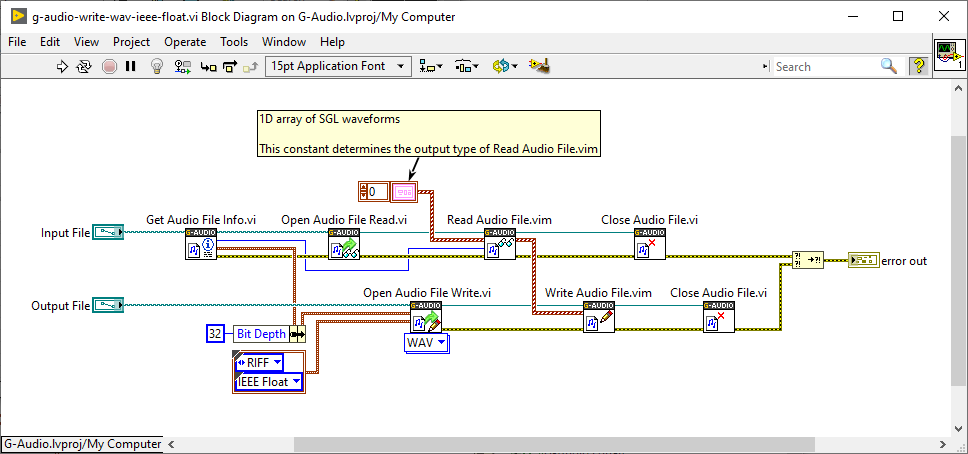Open the Help menu
The width and height of the screenshot is (968, 454).
point(332,42)
